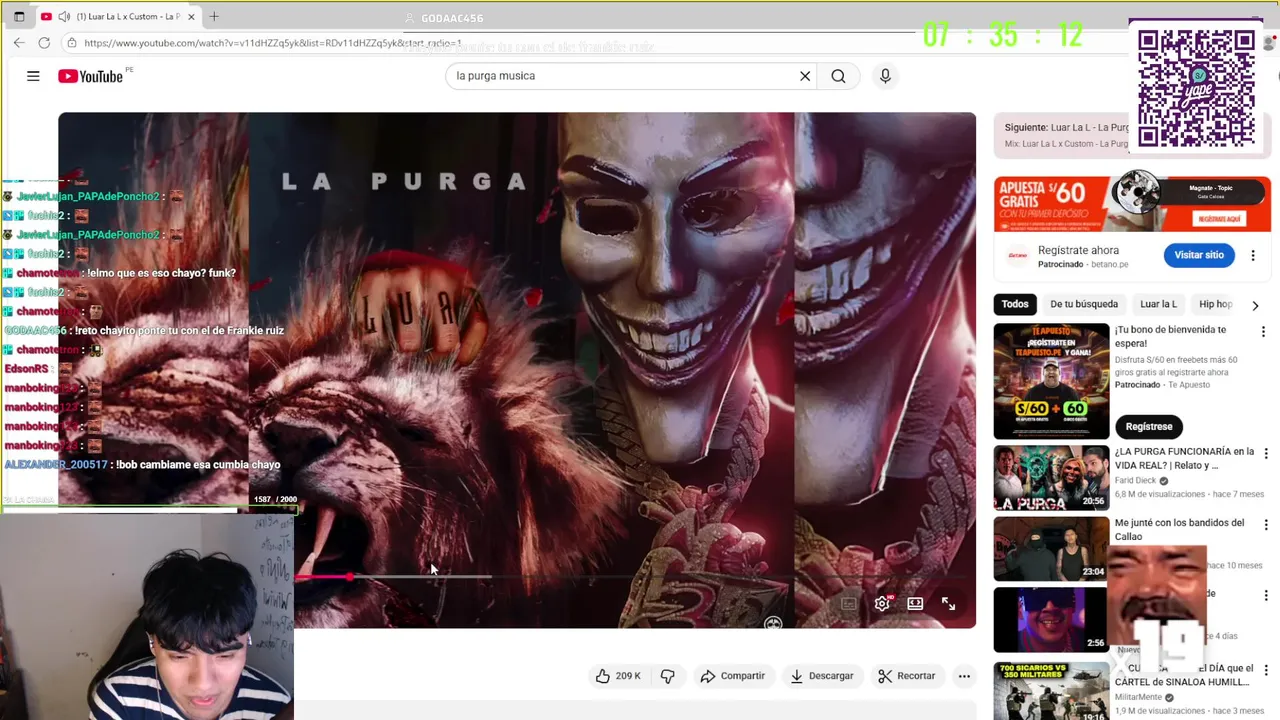This screenshot has height=720, width=1280.
Task: Open 'Me junté con los bandidos del Callao' title
Action: click(1180, 529)
